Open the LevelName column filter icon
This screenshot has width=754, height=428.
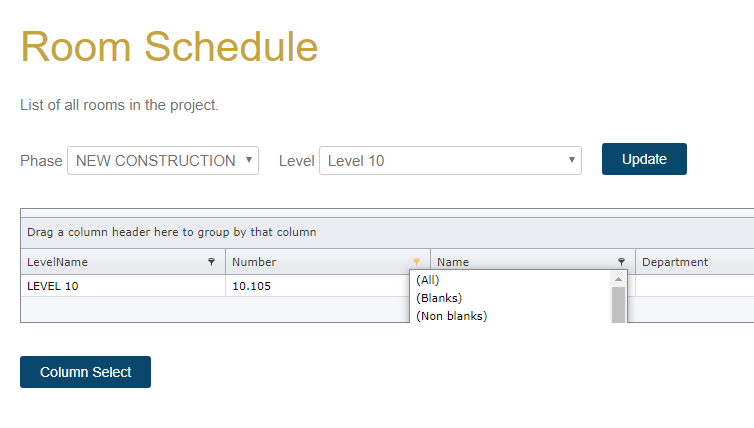click(x=211, y=262)
